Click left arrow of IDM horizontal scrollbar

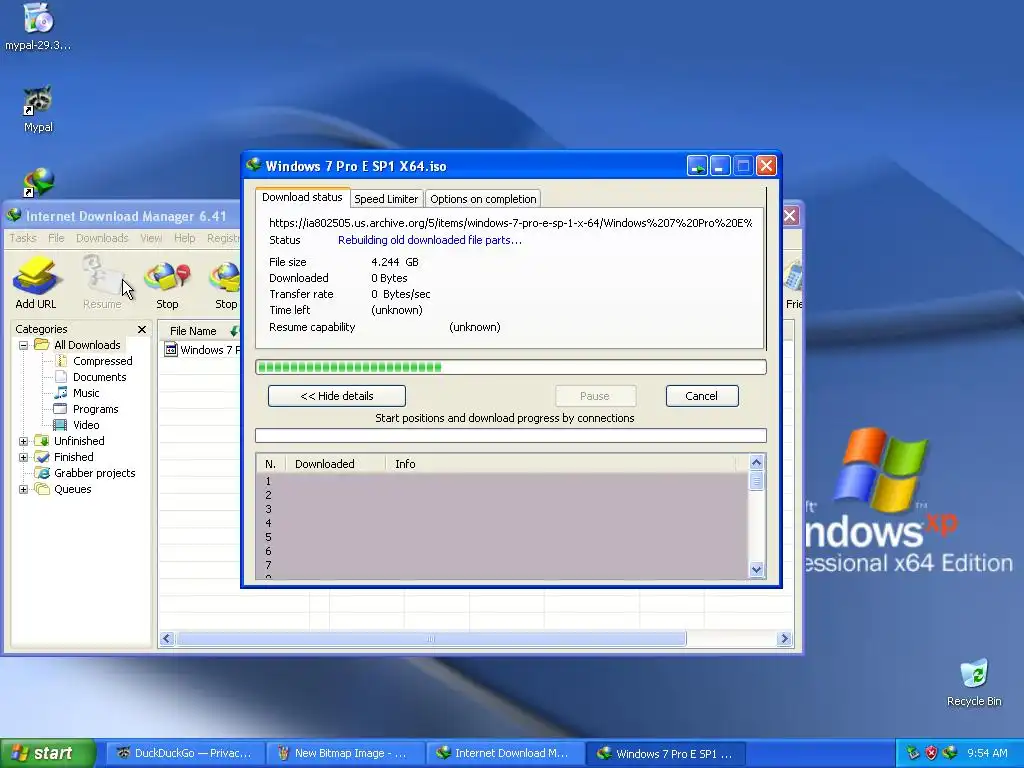pos(167,639)
